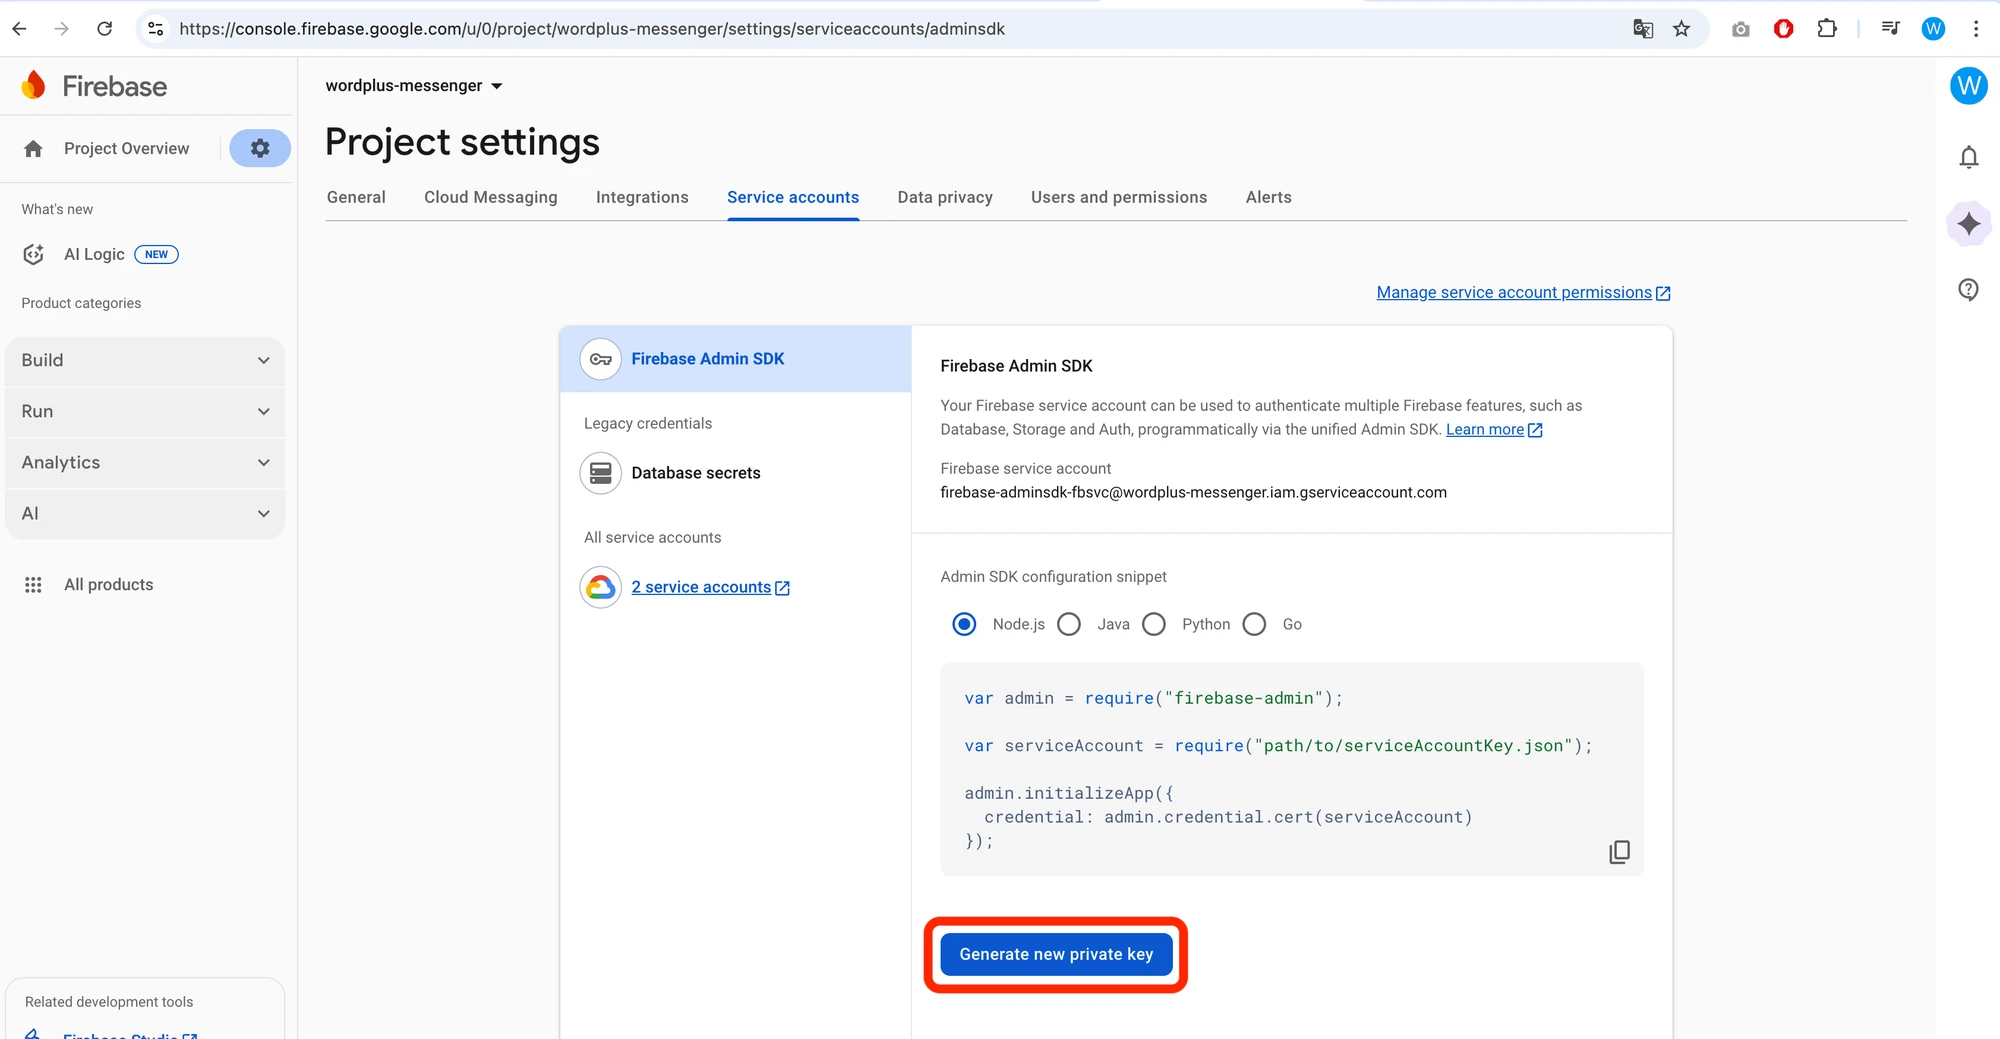
Task: Click the Google Cloud service accounts icon
Action: 601,587
